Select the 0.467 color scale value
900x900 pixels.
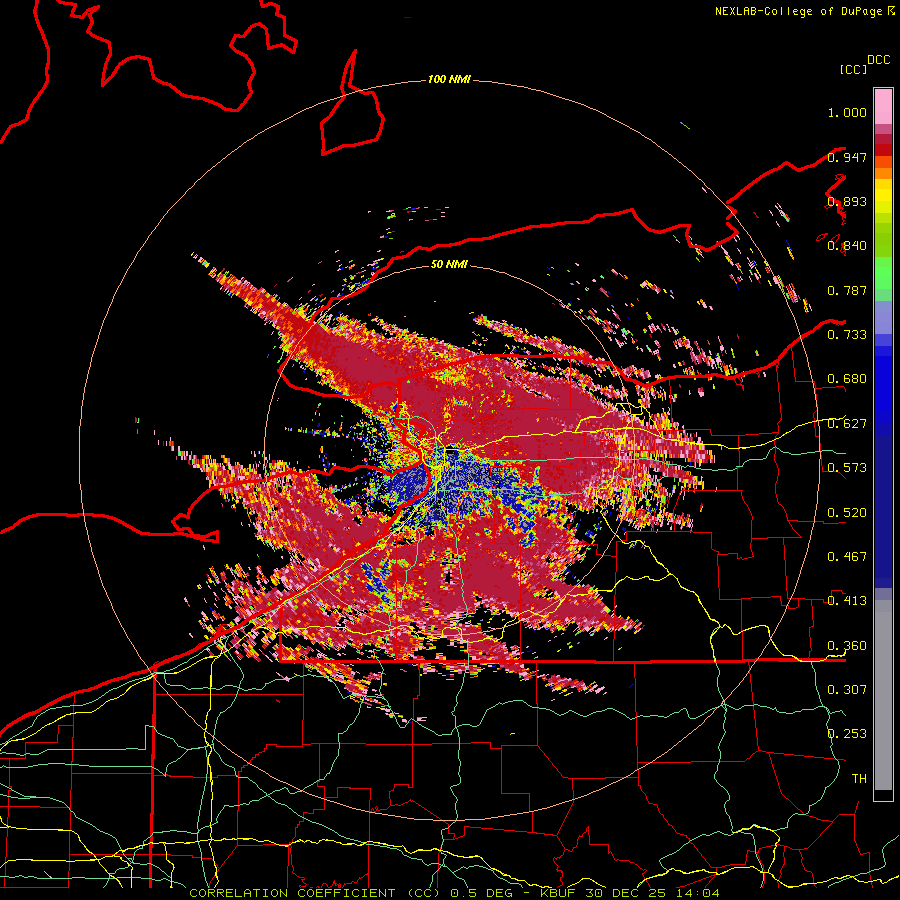[847, 557]
